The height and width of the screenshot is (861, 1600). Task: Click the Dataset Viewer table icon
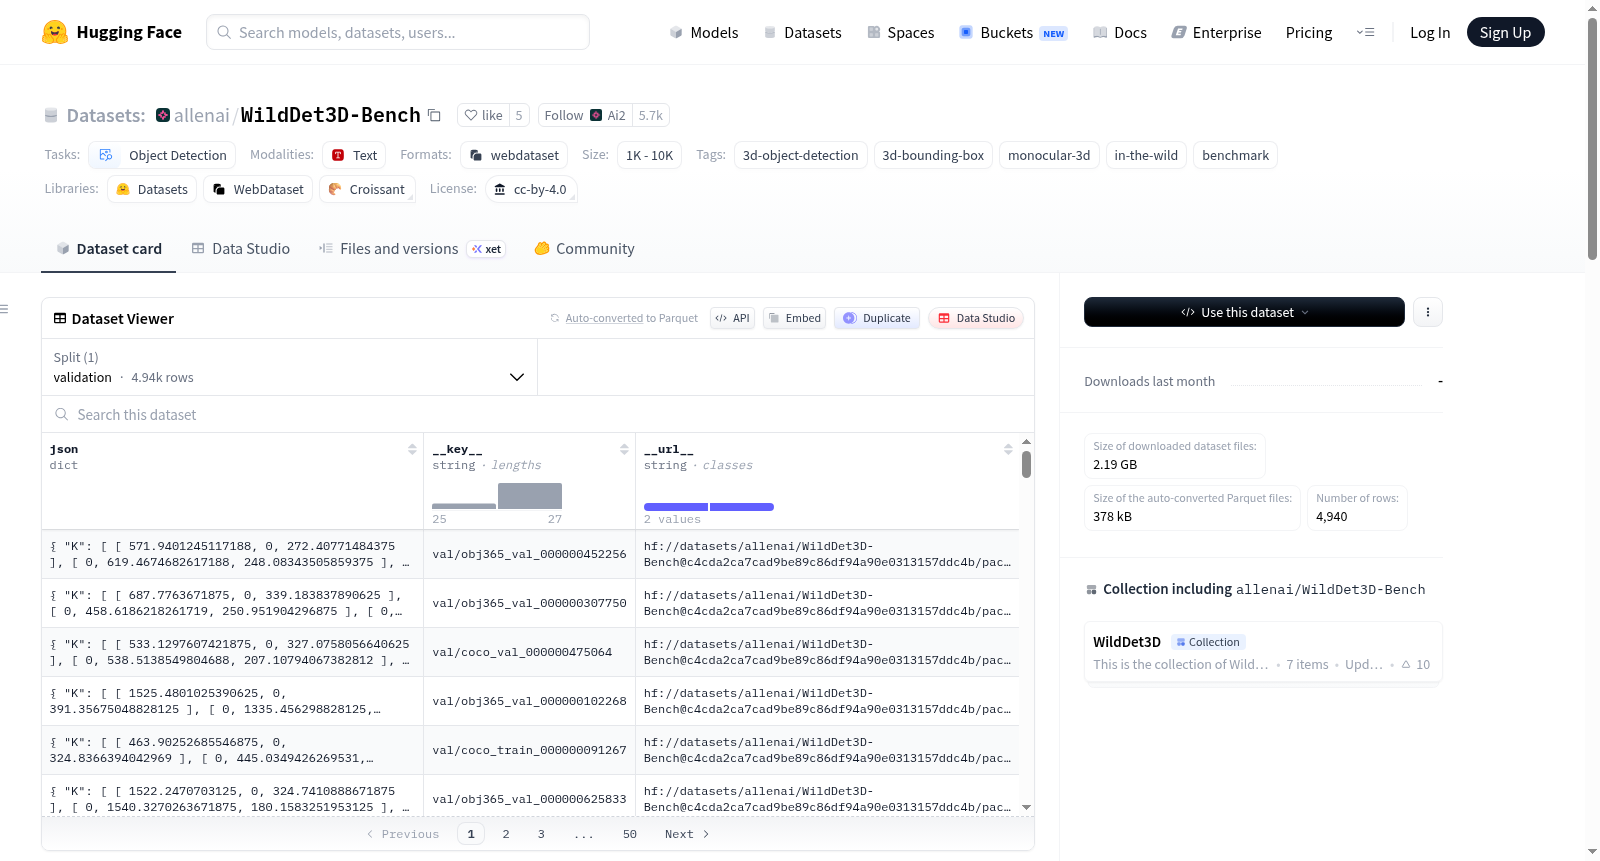pos(60,318)
